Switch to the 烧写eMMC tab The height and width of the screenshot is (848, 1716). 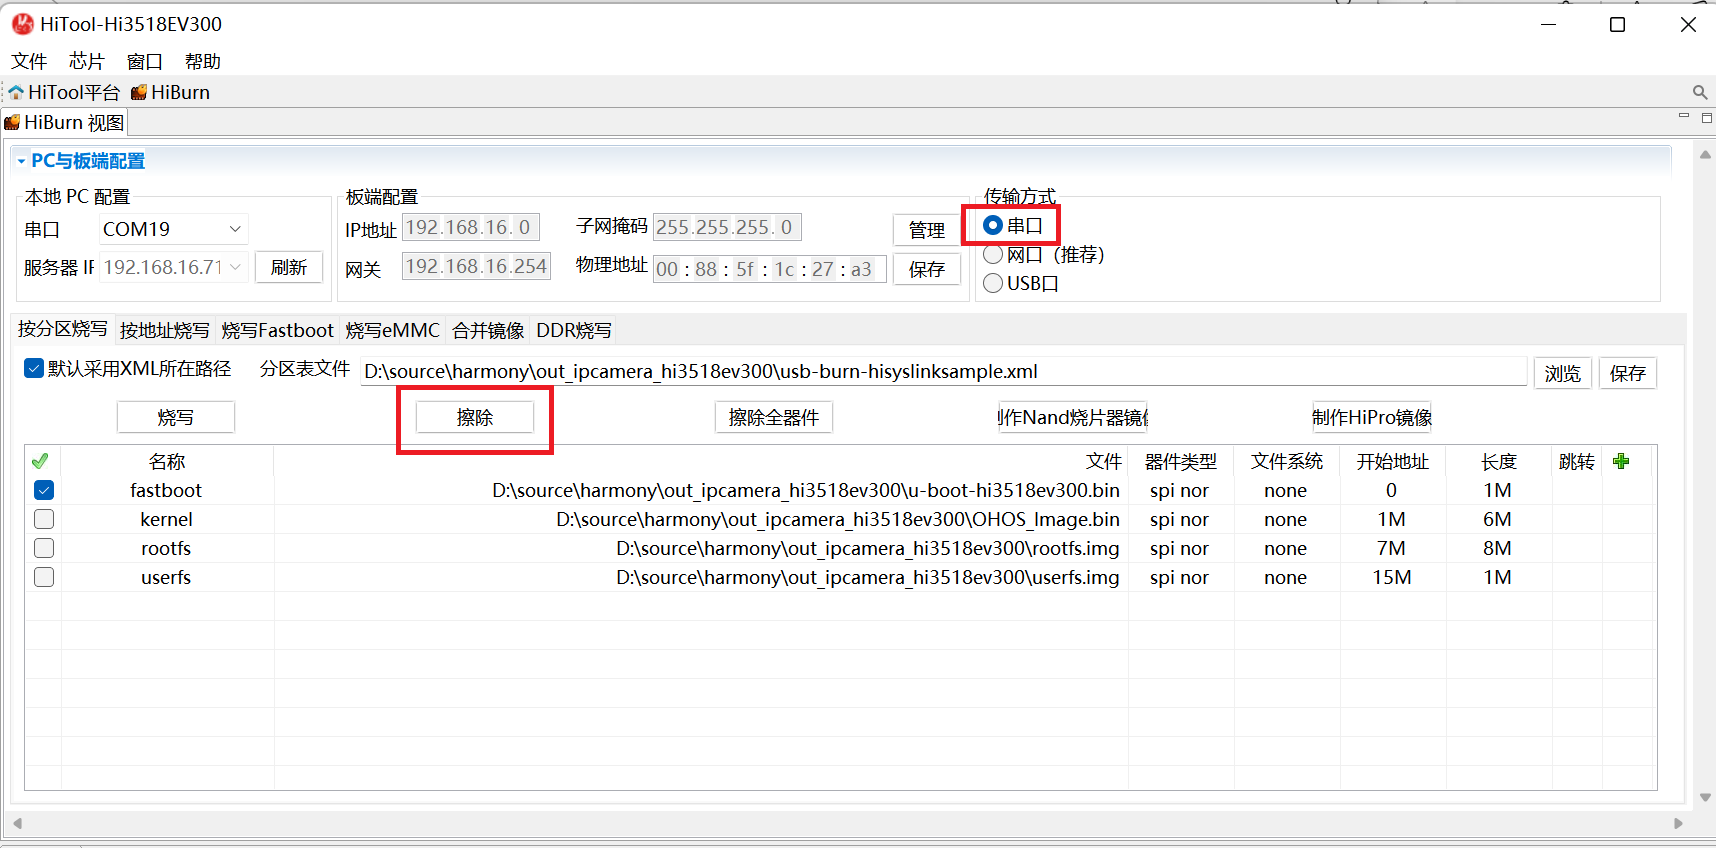392,330
